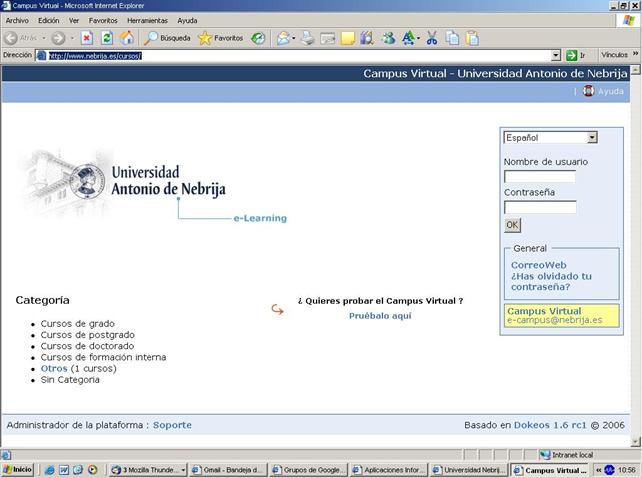
Task: Click the Ir go button
Action: tap(576, 55)
